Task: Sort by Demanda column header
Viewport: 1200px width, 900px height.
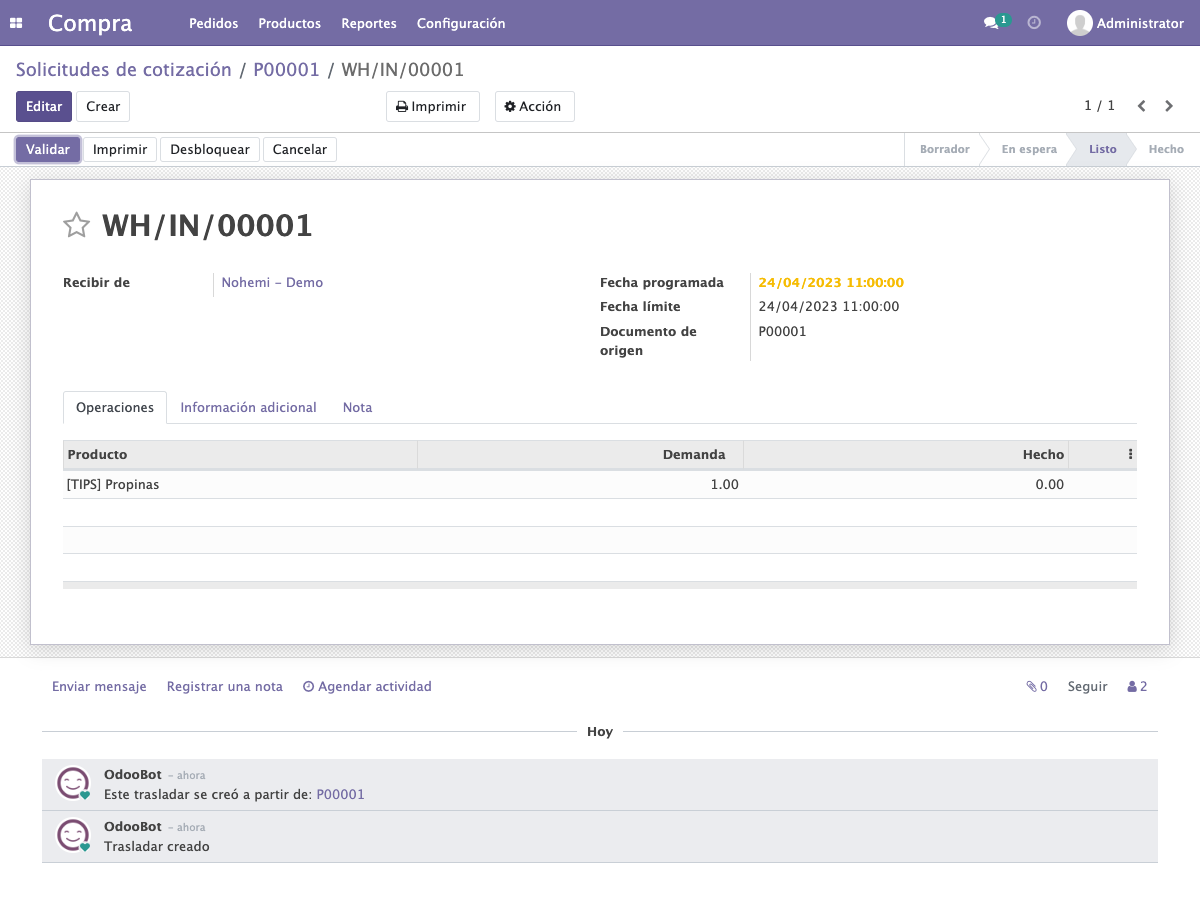Action: click(580, 455)
